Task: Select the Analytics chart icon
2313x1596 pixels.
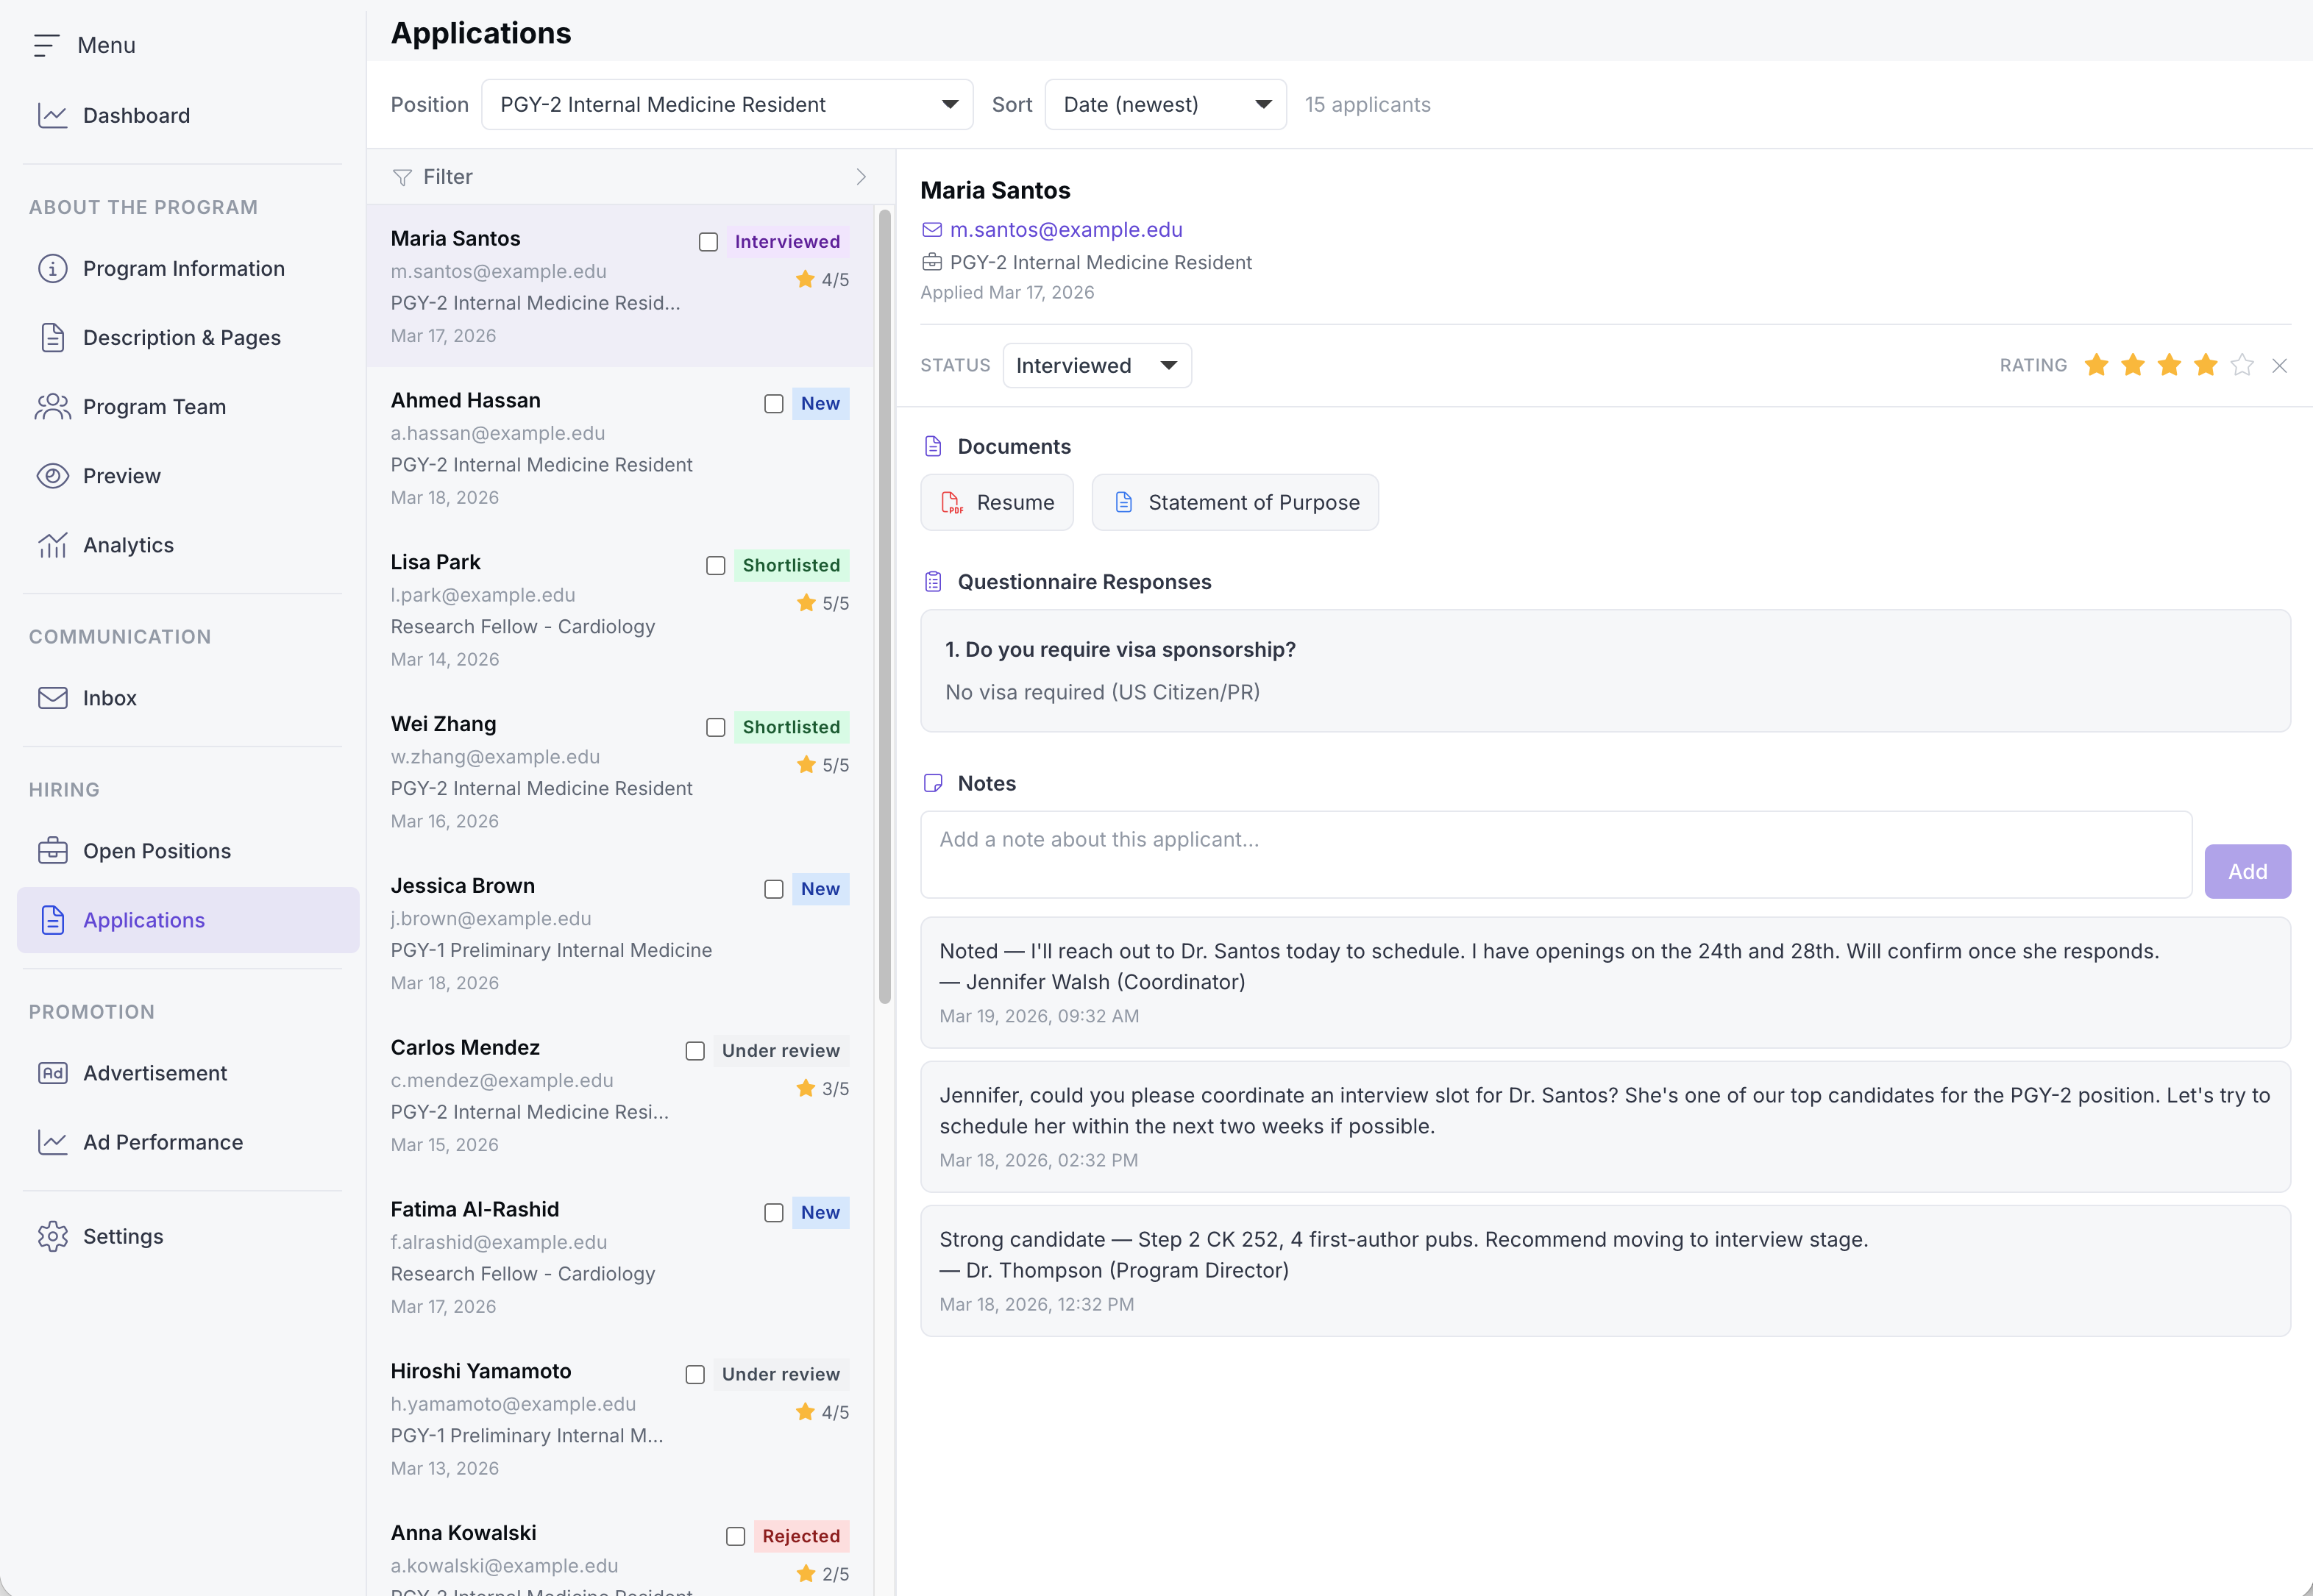Action: pos(53,545)
